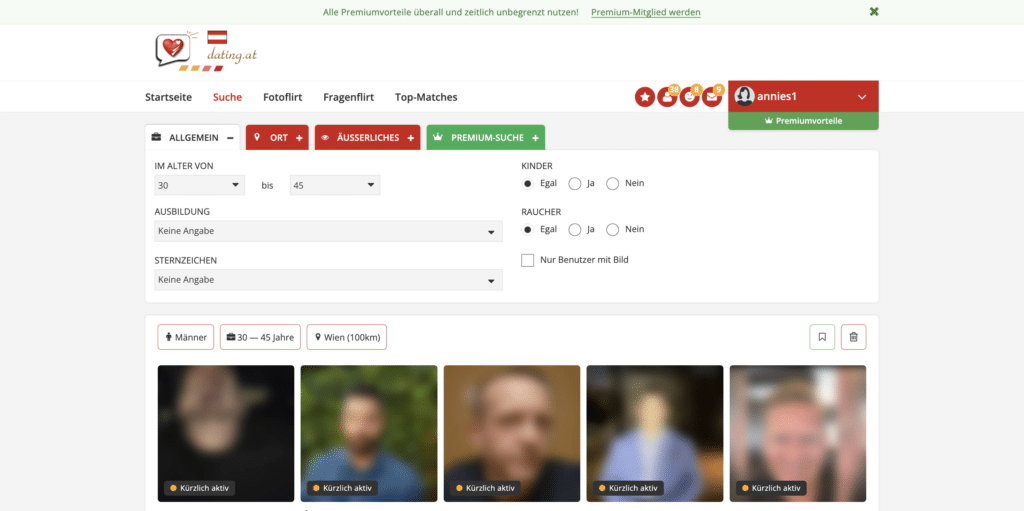Select Raucher option Egal
This screenshot has width=1024, height=511.
(x=528, y=229)
